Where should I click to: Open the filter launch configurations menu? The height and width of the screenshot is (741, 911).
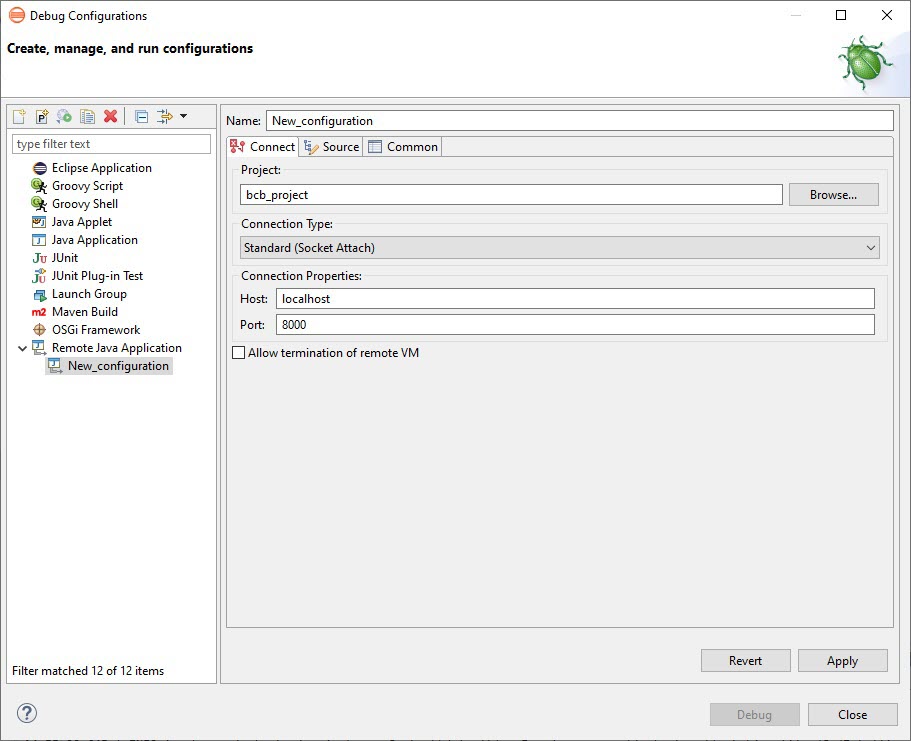click(184, 116)
